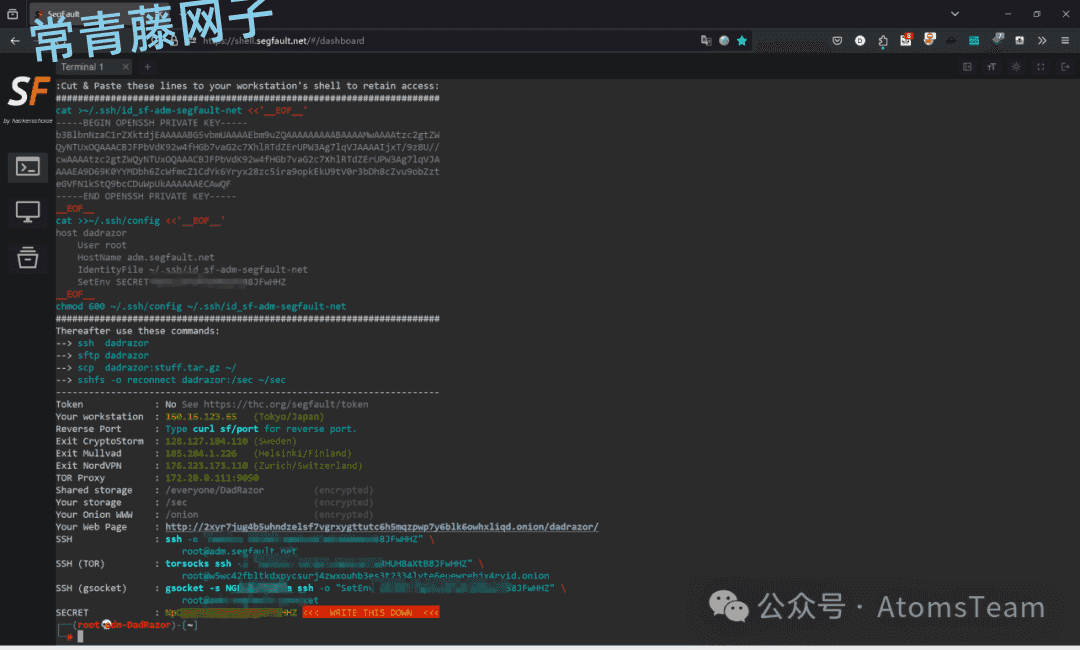Open the thc.org/segfault/token link
Image resolution: width=1080 pixels, height=650 pixels.
286,404
